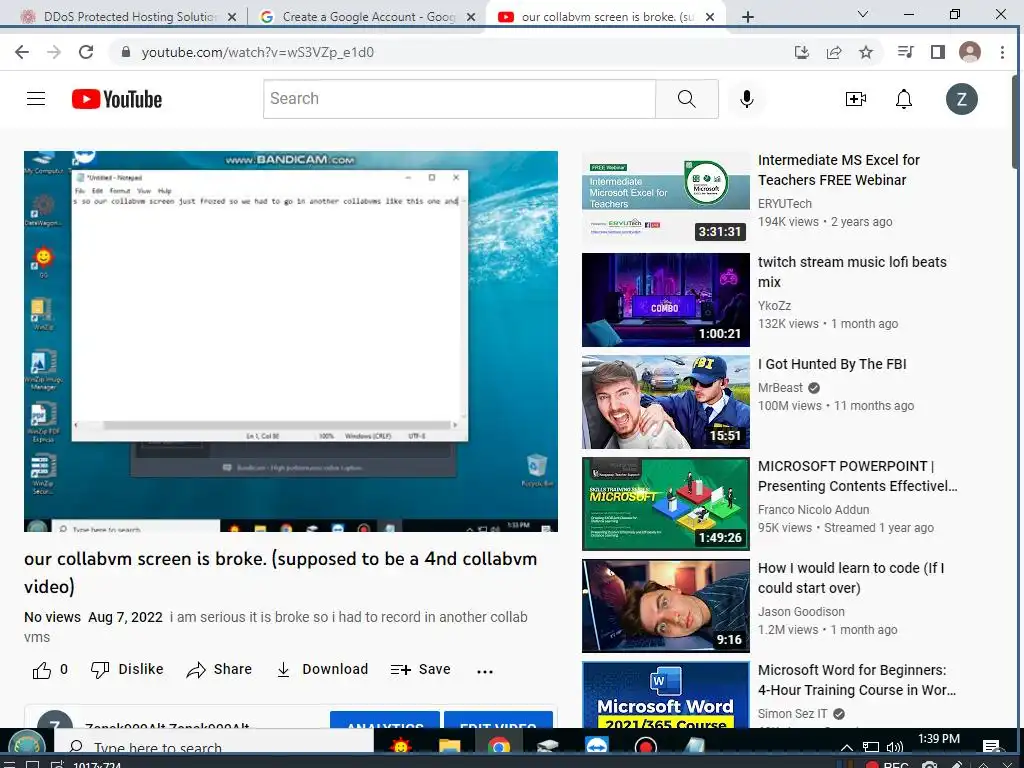Click the video player
Screen dimensions: 1024x768
point(291,342)
